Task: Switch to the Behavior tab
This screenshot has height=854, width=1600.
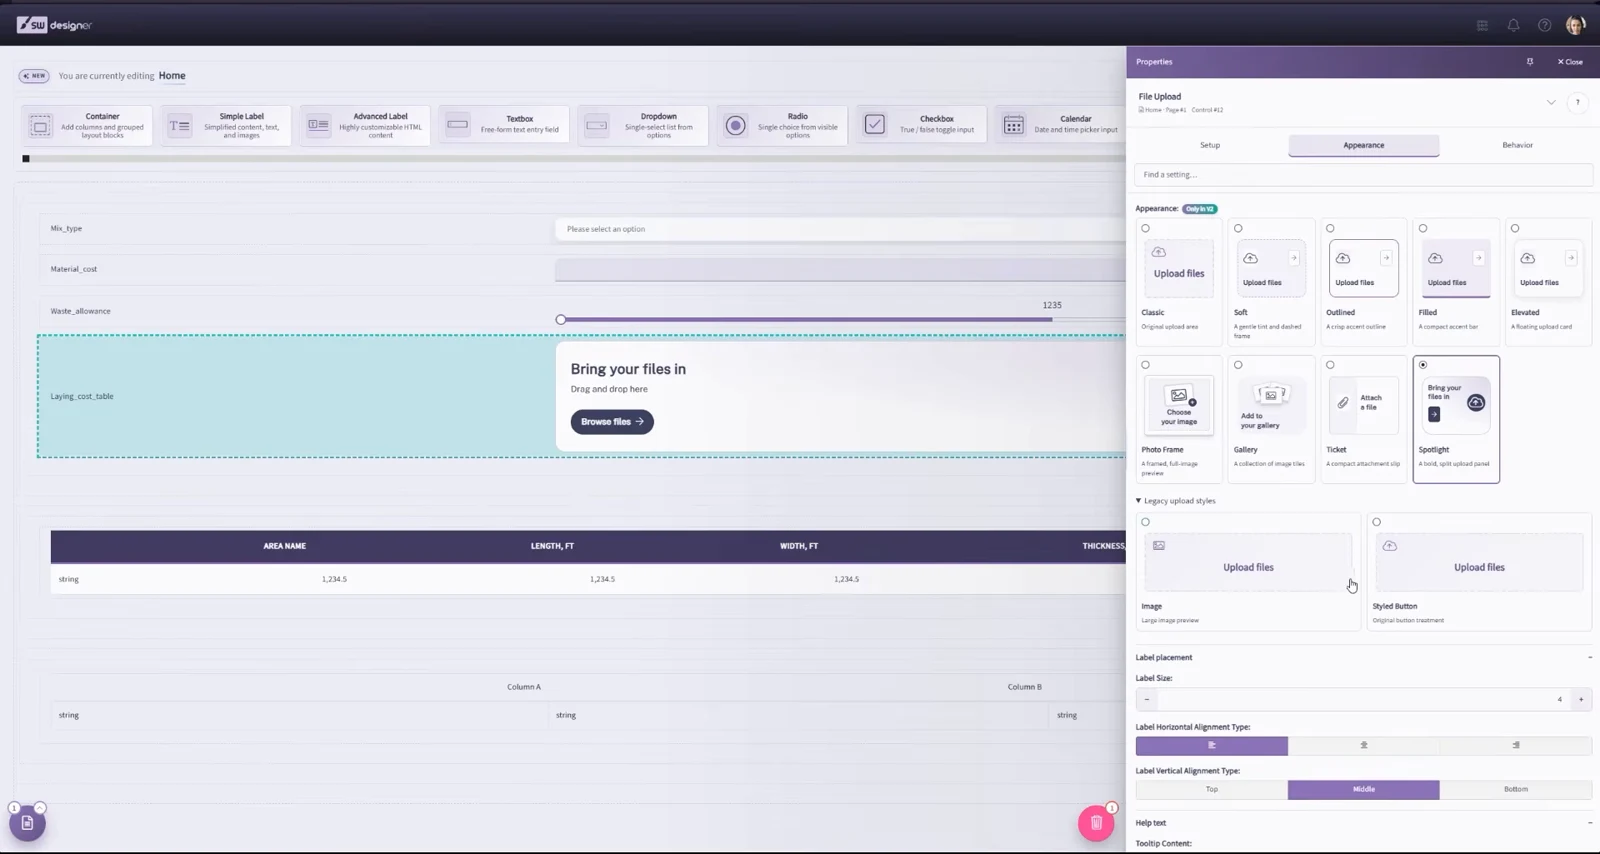Action: pos(1517,145)
